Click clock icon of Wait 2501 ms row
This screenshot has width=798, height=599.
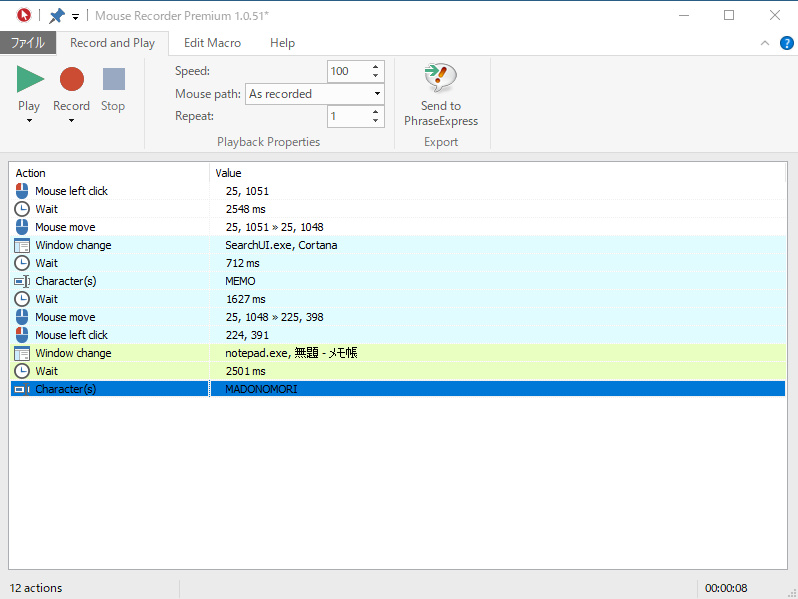point(22,371)
